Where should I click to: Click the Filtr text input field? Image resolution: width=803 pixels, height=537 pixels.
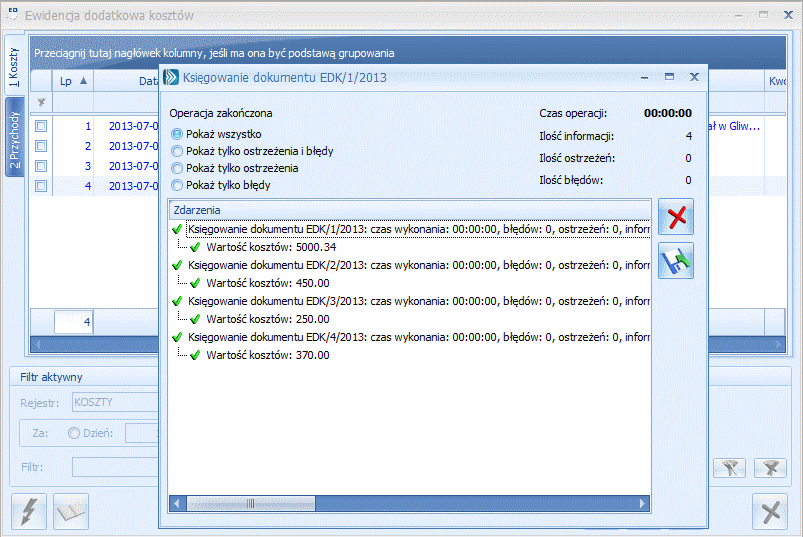116,467
